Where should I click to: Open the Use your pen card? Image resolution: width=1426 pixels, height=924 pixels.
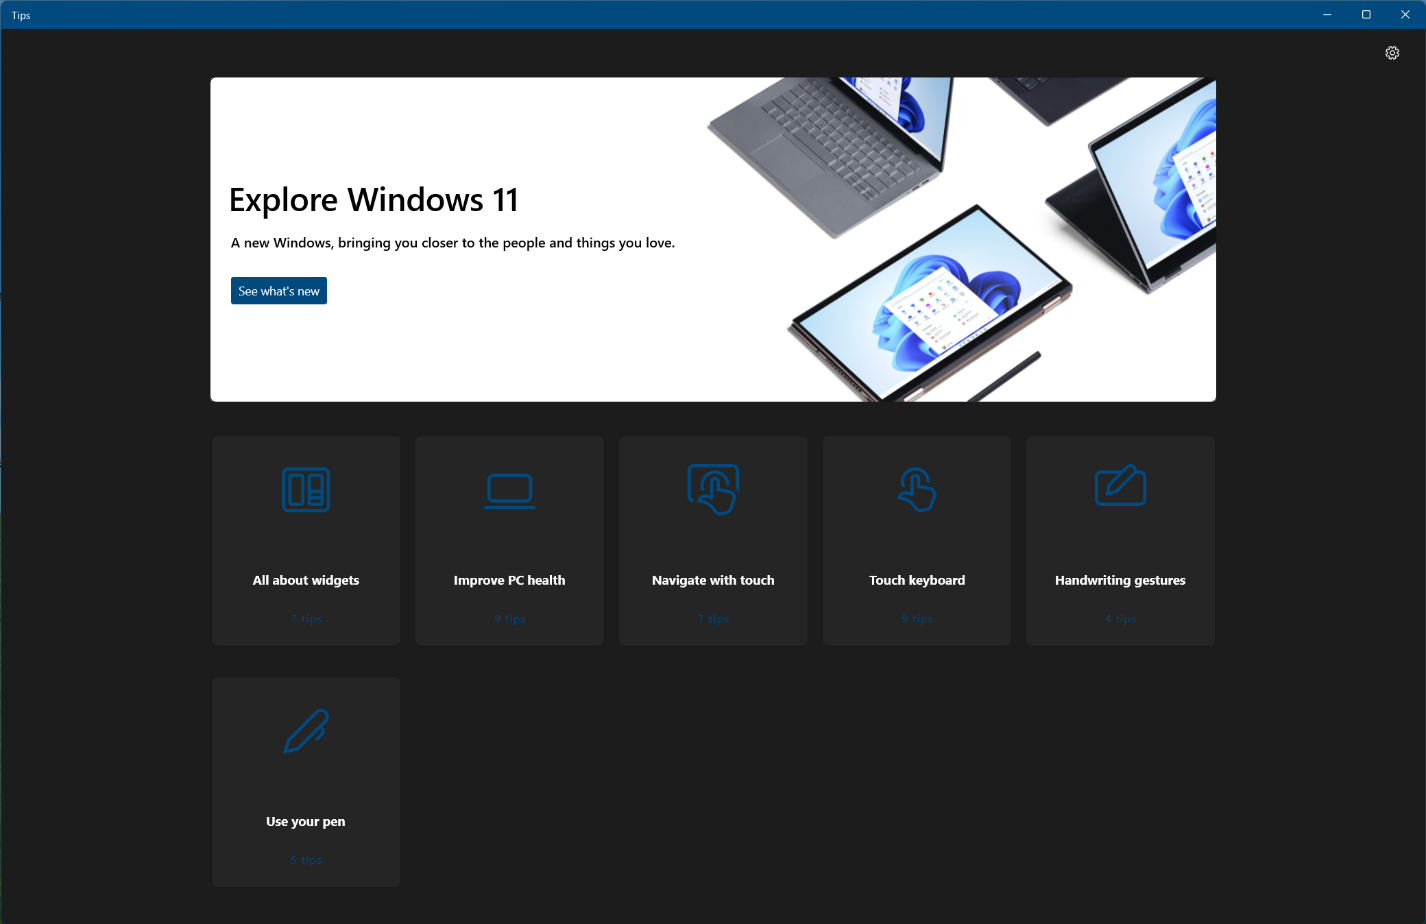[x=305, y=781]
